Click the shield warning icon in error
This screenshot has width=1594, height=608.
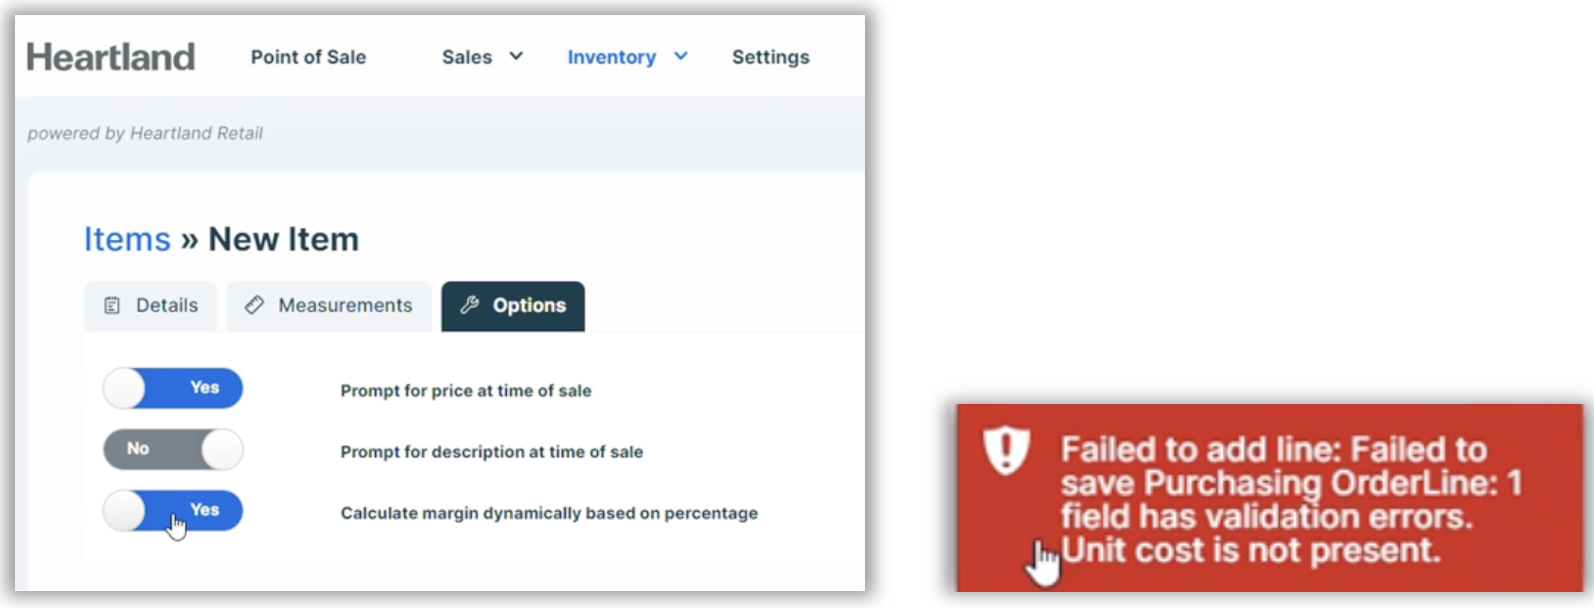1006,450
